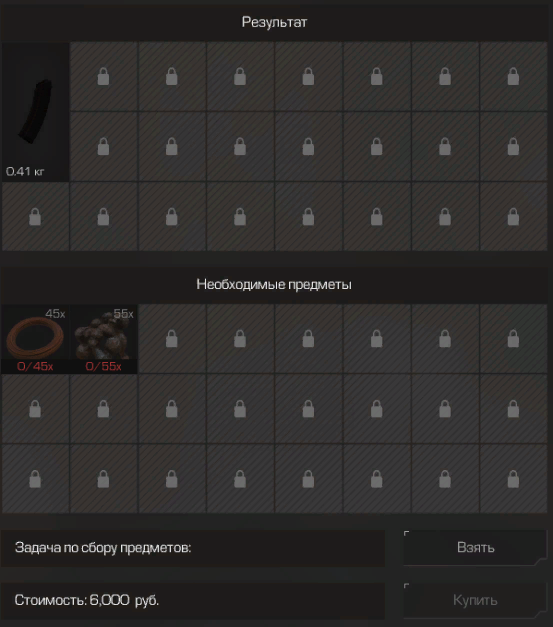The image size is (553, 627).
Task: Click the 0.41 кг weight label
Action: [x=25, y=172]
